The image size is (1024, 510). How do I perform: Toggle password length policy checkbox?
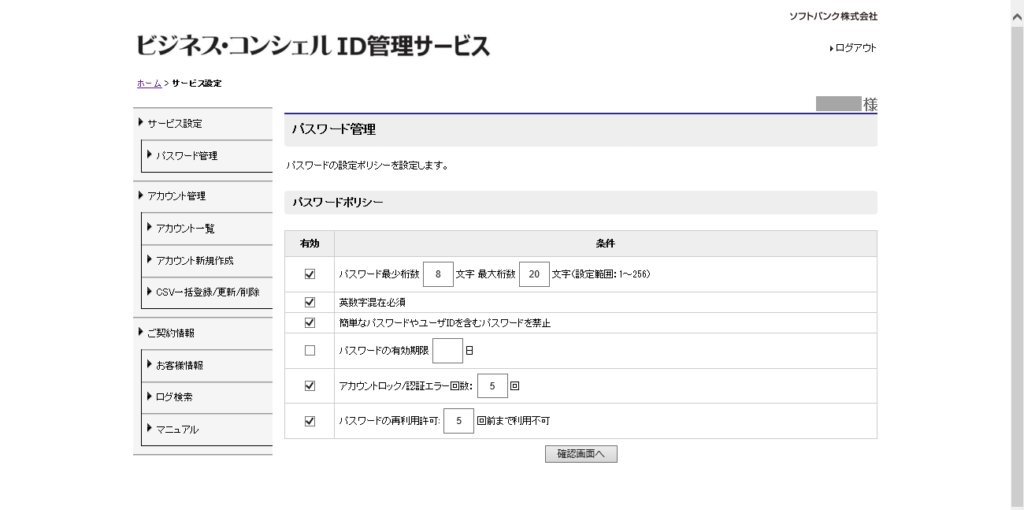[x=310, y=273]
